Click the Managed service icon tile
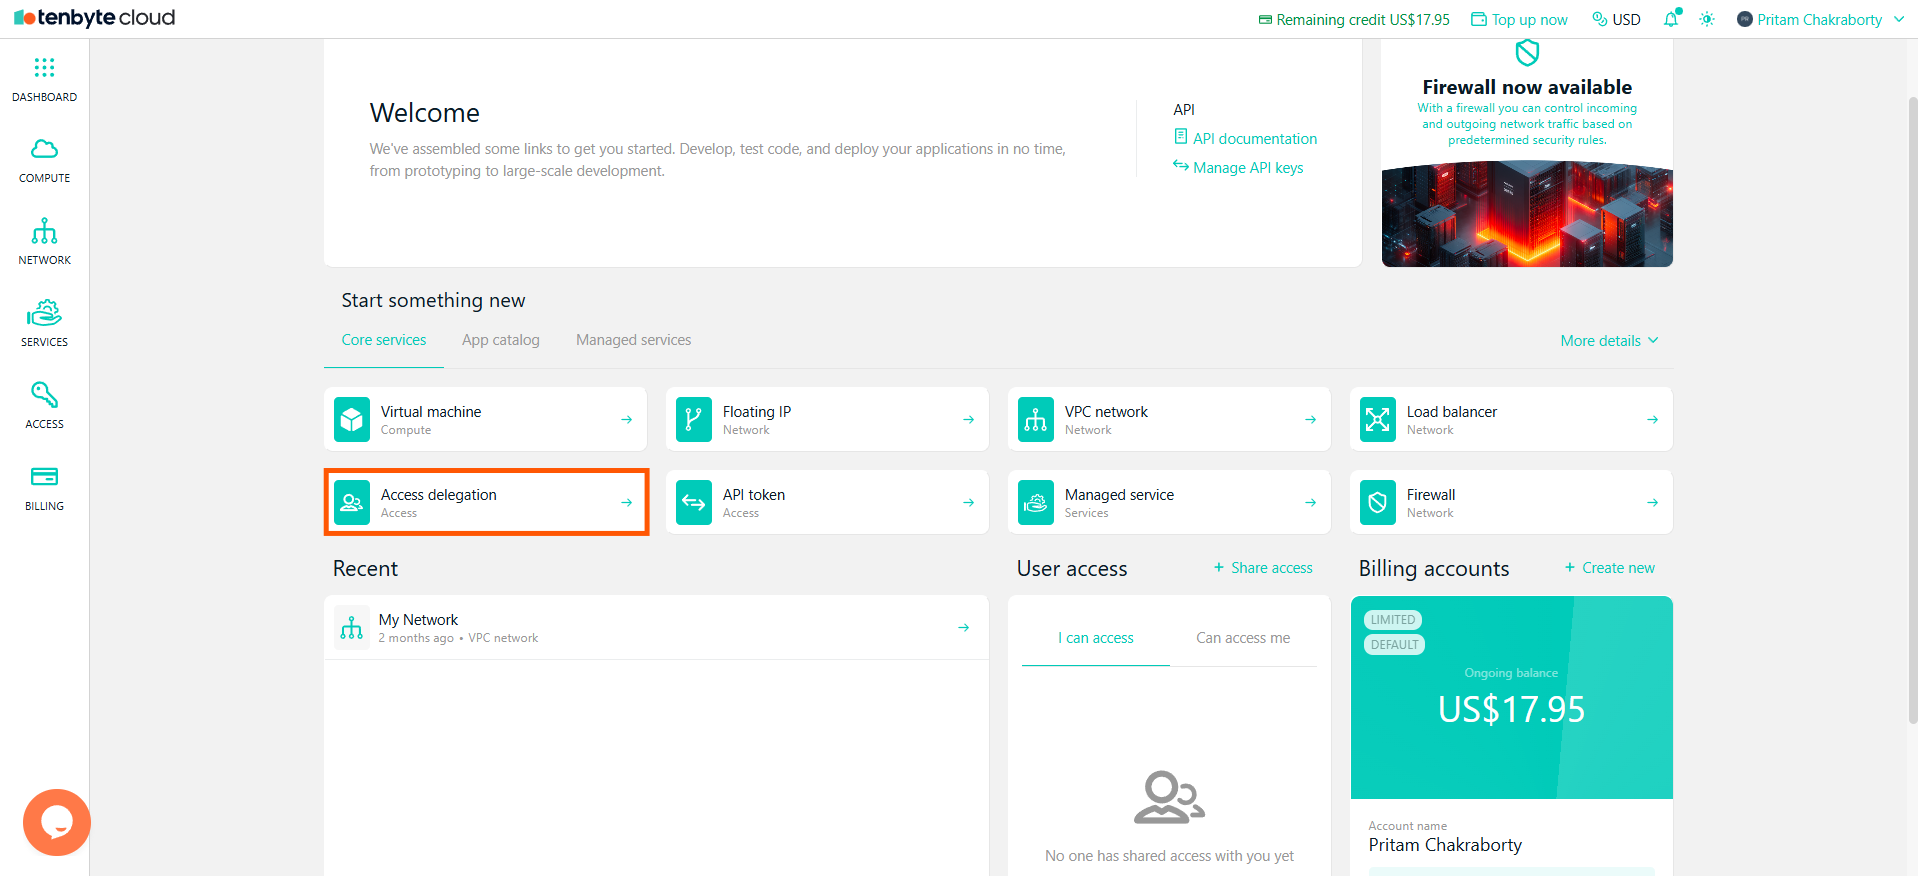The height and width of the screenshot is (876, 1918). pos(1036,503)
